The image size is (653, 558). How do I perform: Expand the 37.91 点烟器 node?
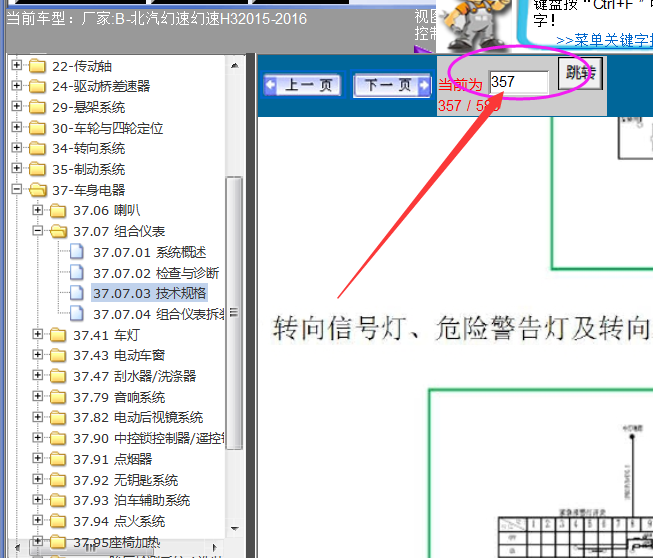[x=37, y=458]
